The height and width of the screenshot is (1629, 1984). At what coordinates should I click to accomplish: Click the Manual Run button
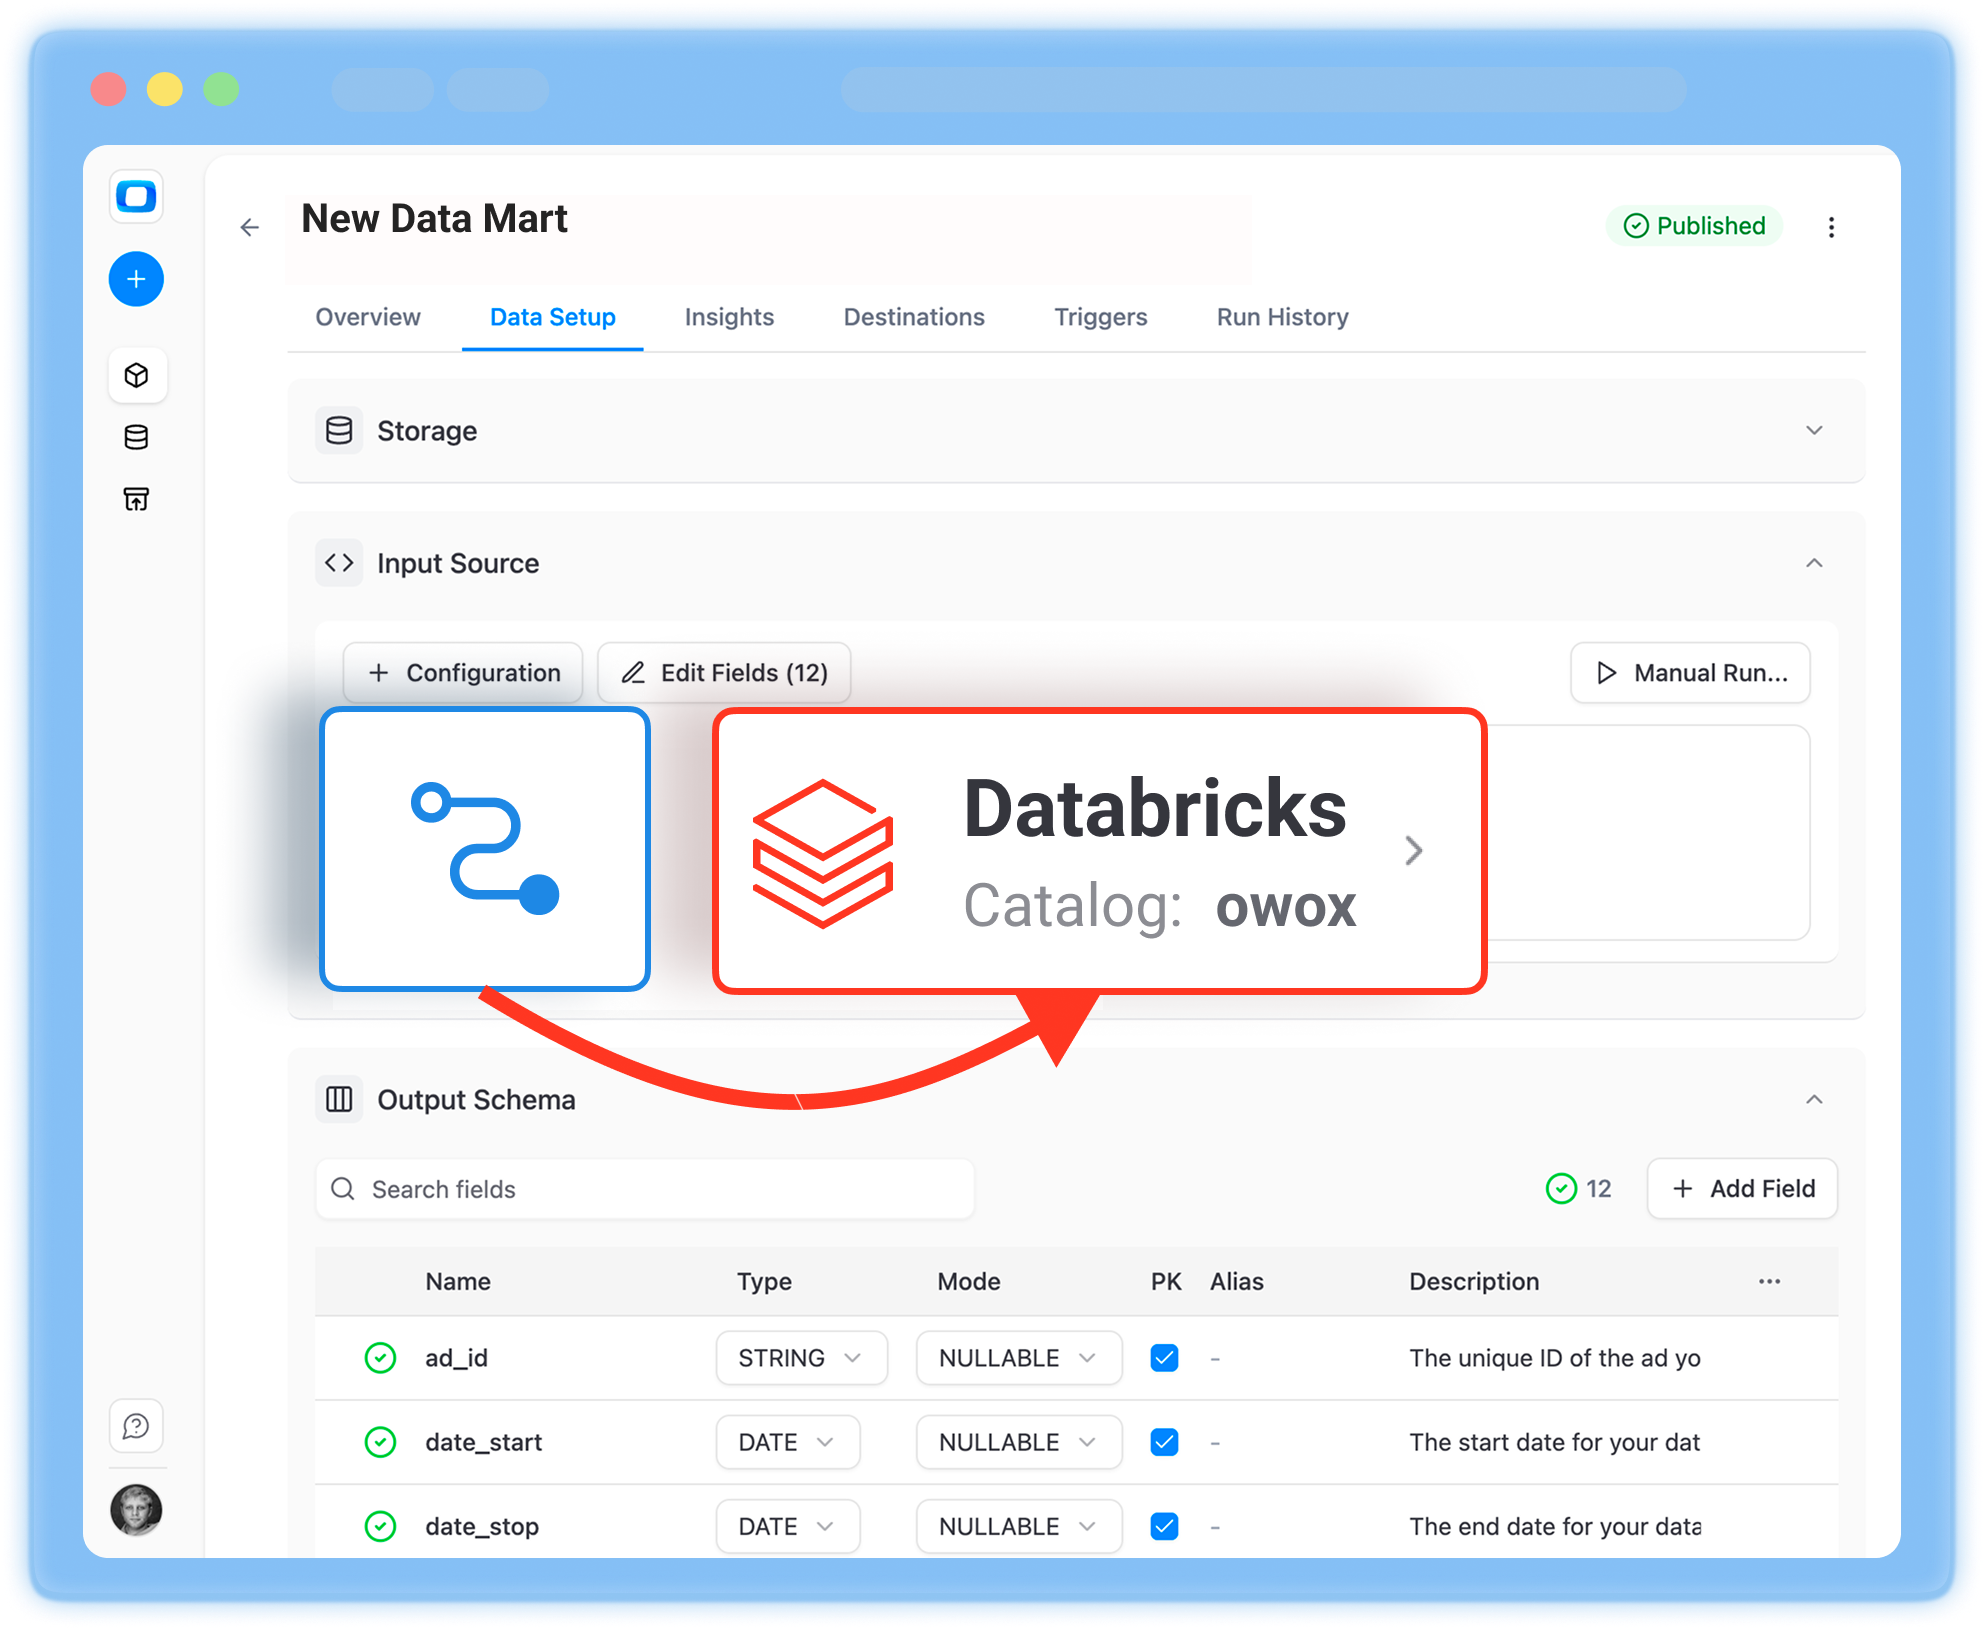(1690, 673)
